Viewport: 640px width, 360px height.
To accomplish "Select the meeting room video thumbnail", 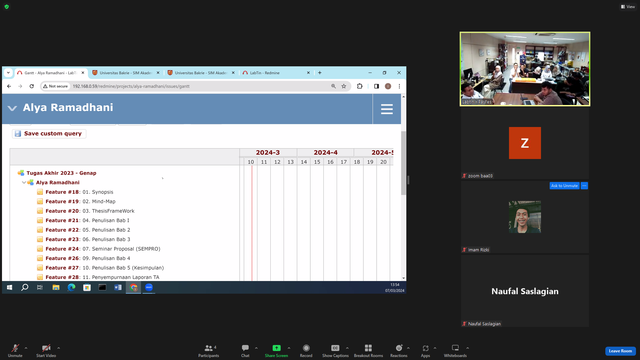I will pos(525,69).
